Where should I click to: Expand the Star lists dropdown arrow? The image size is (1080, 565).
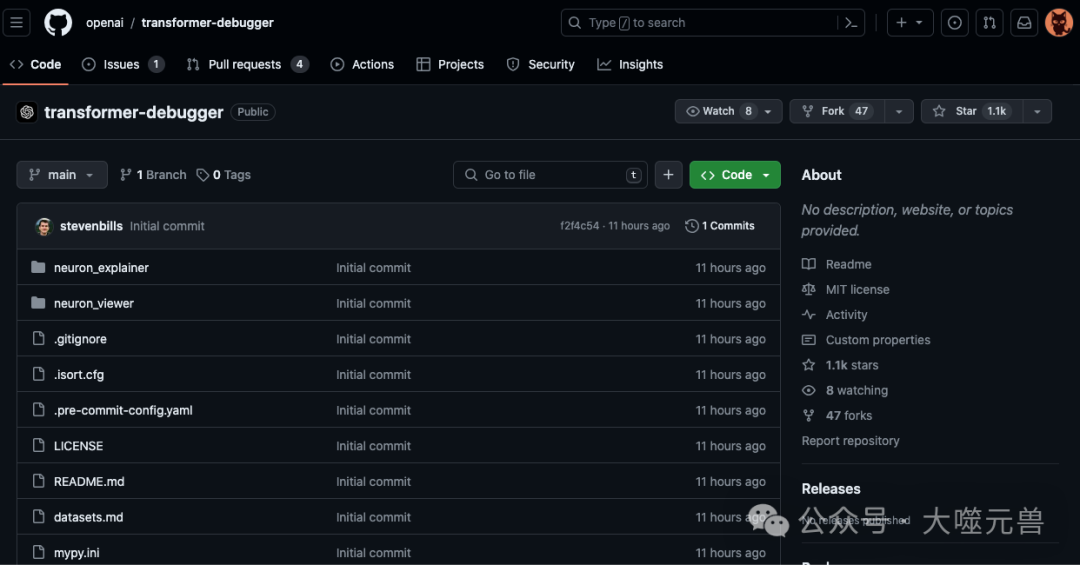tap(1037, 111)
